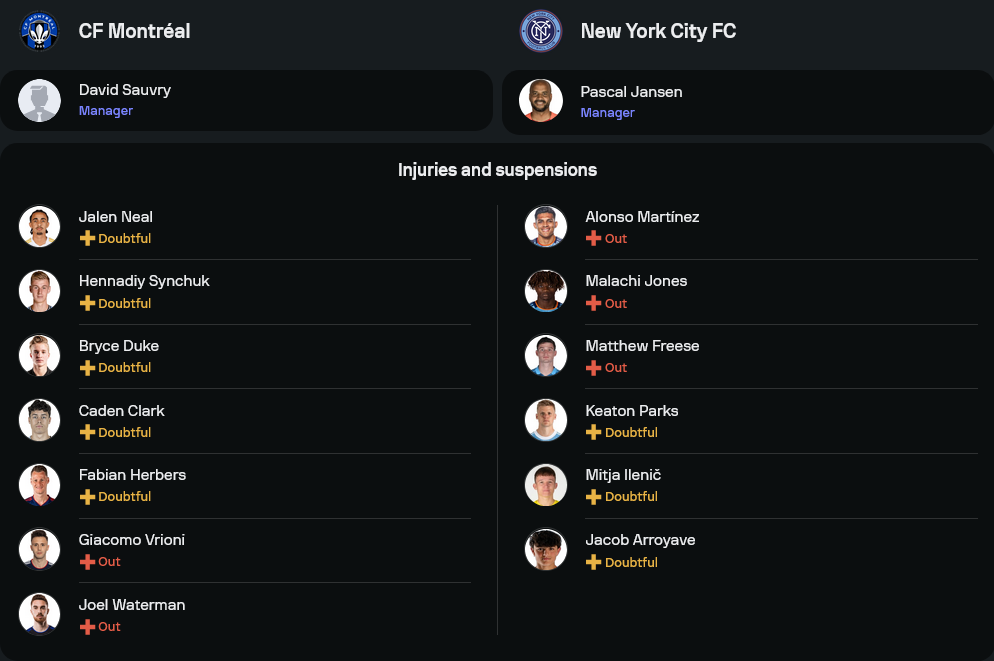This screenshot has height=661, width=994.
Task: Click Keaton Parks' doubtful status icon
Action: pyautogui.click(x=593, y=433)
